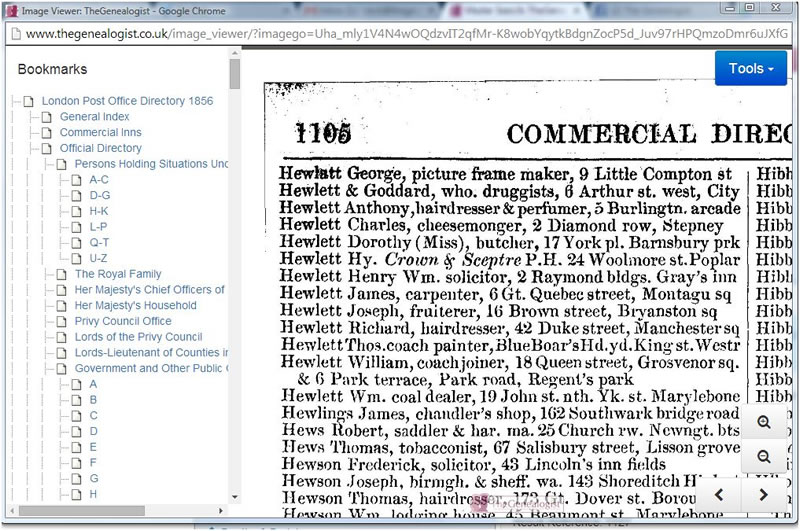Open the Commercial Inns bookmark

[101, 133]
